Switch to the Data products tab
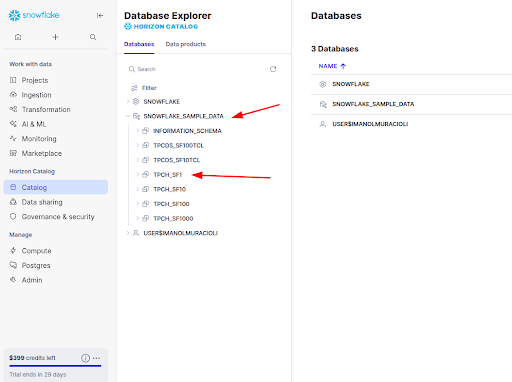The width and height of the screenshot is (512, 382). (186, 44)
